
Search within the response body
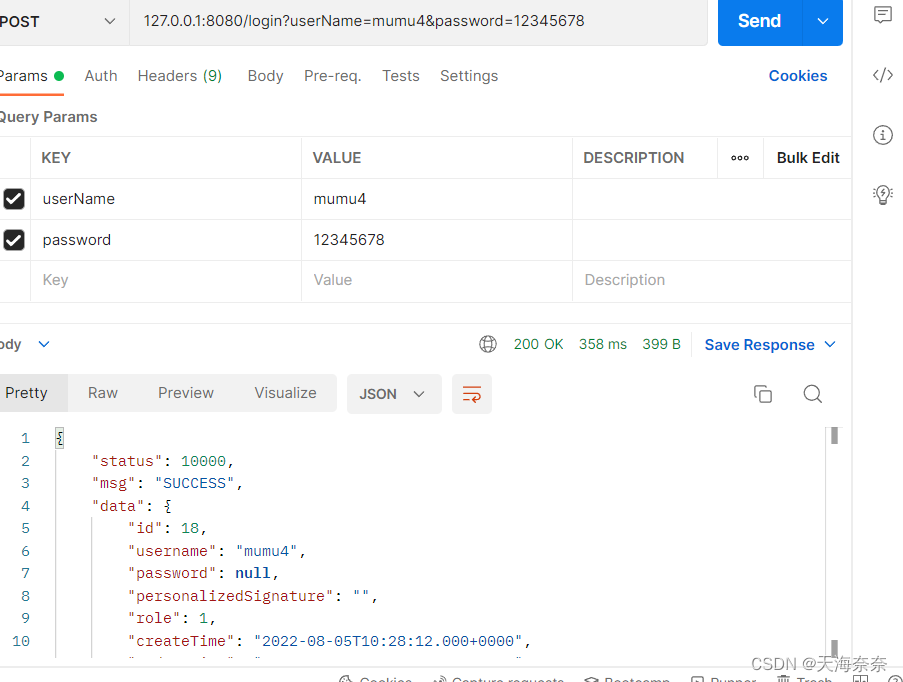coord(812,394)
